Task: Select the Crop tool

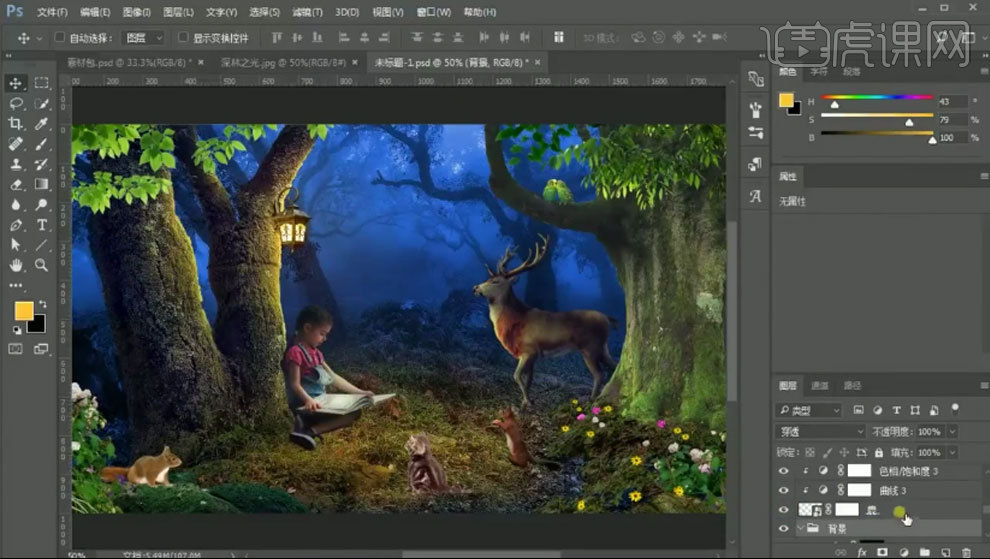Action: (16, 123)
